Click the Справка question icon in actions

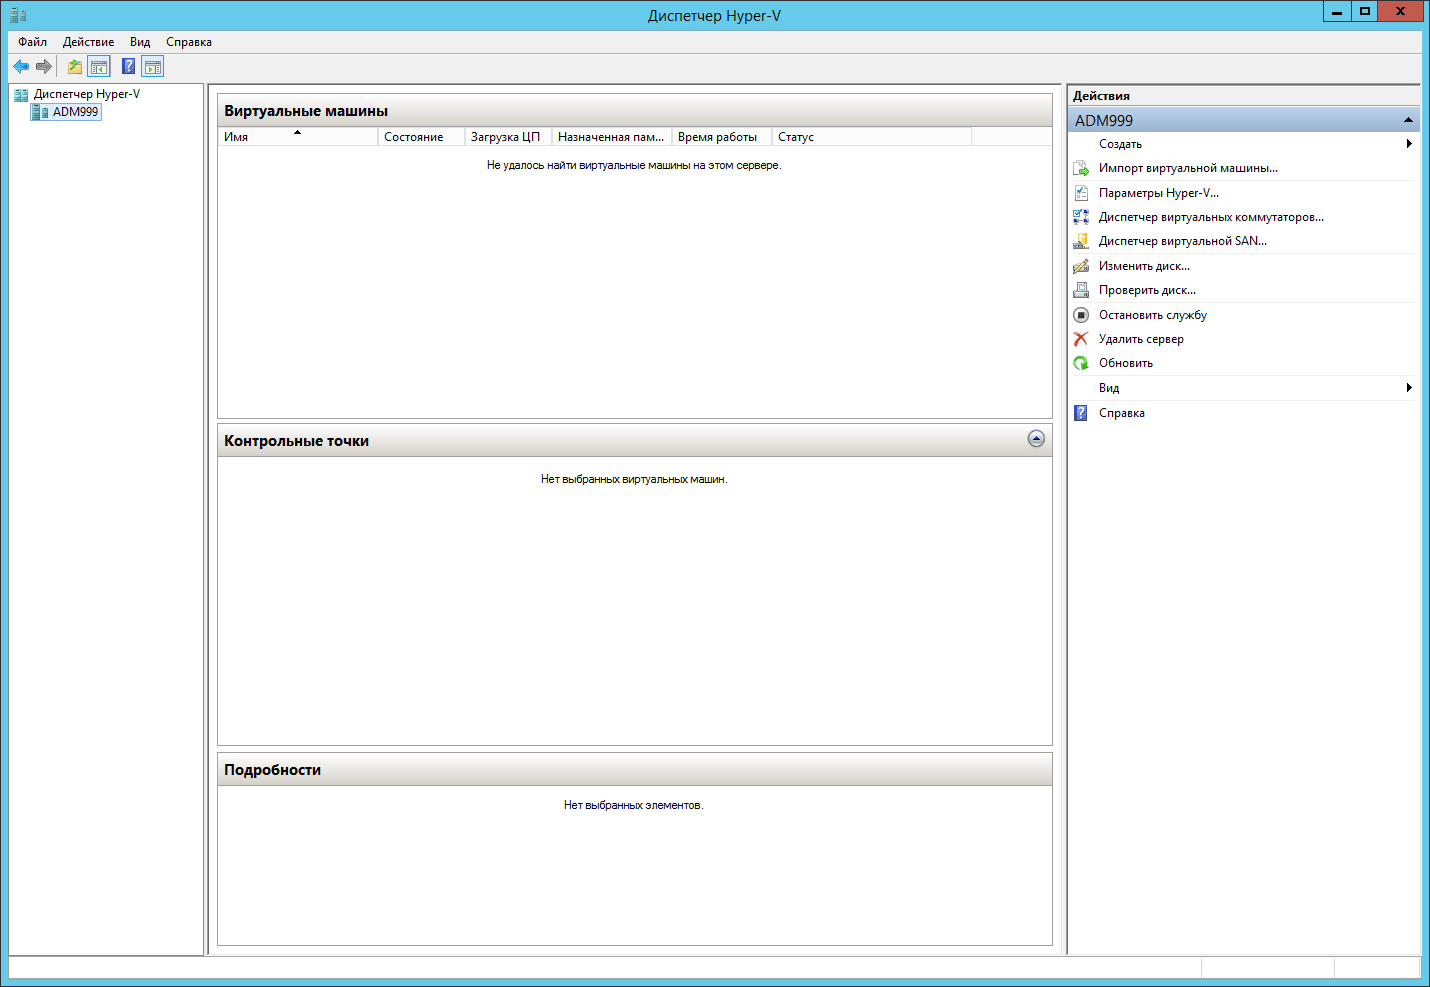[x=1081, y=413]
